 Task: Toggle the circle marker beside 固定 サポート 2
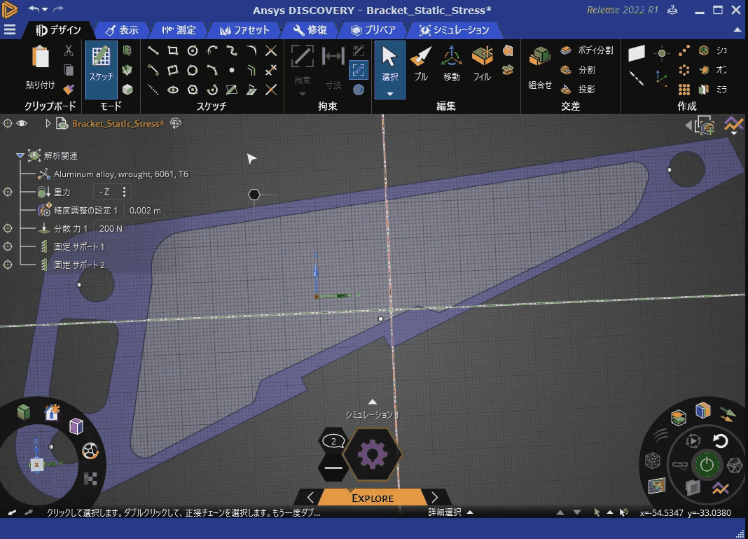tap(8, 265)
